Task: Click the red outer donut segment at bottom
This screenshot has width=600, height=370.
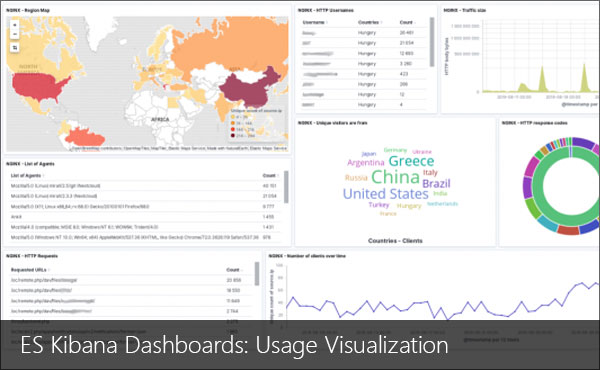Action: (x=568, y=230)
